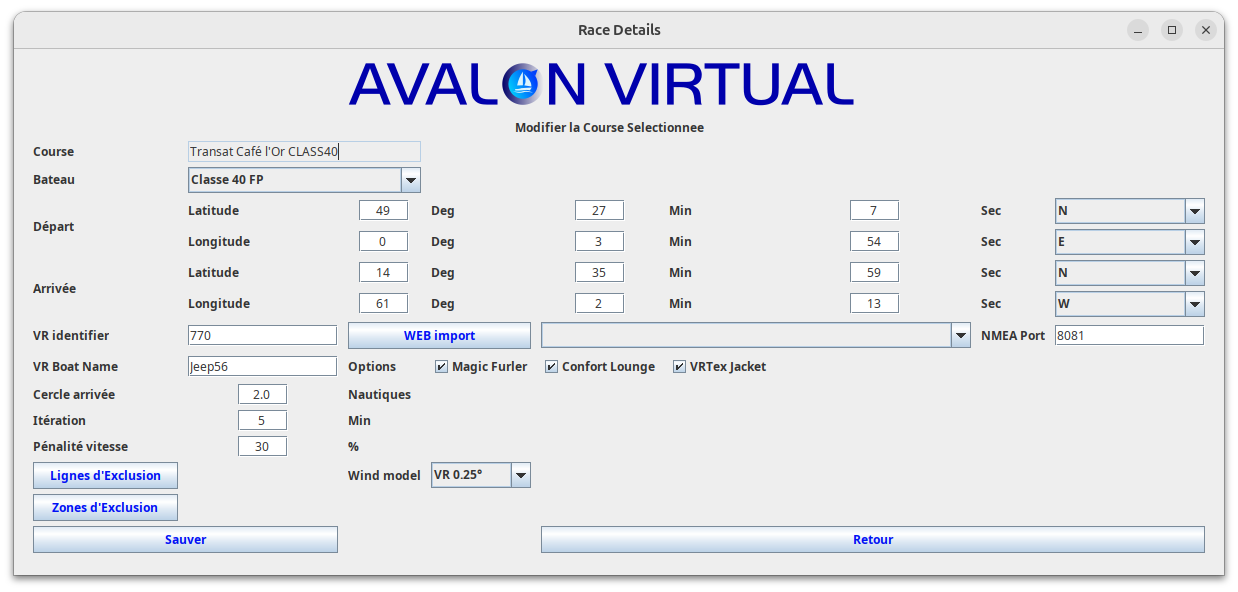Image resolution: width=1238 pixels, height=592 pixels.
Task: Focus the Course name text field
Action: tap(304, 152)
